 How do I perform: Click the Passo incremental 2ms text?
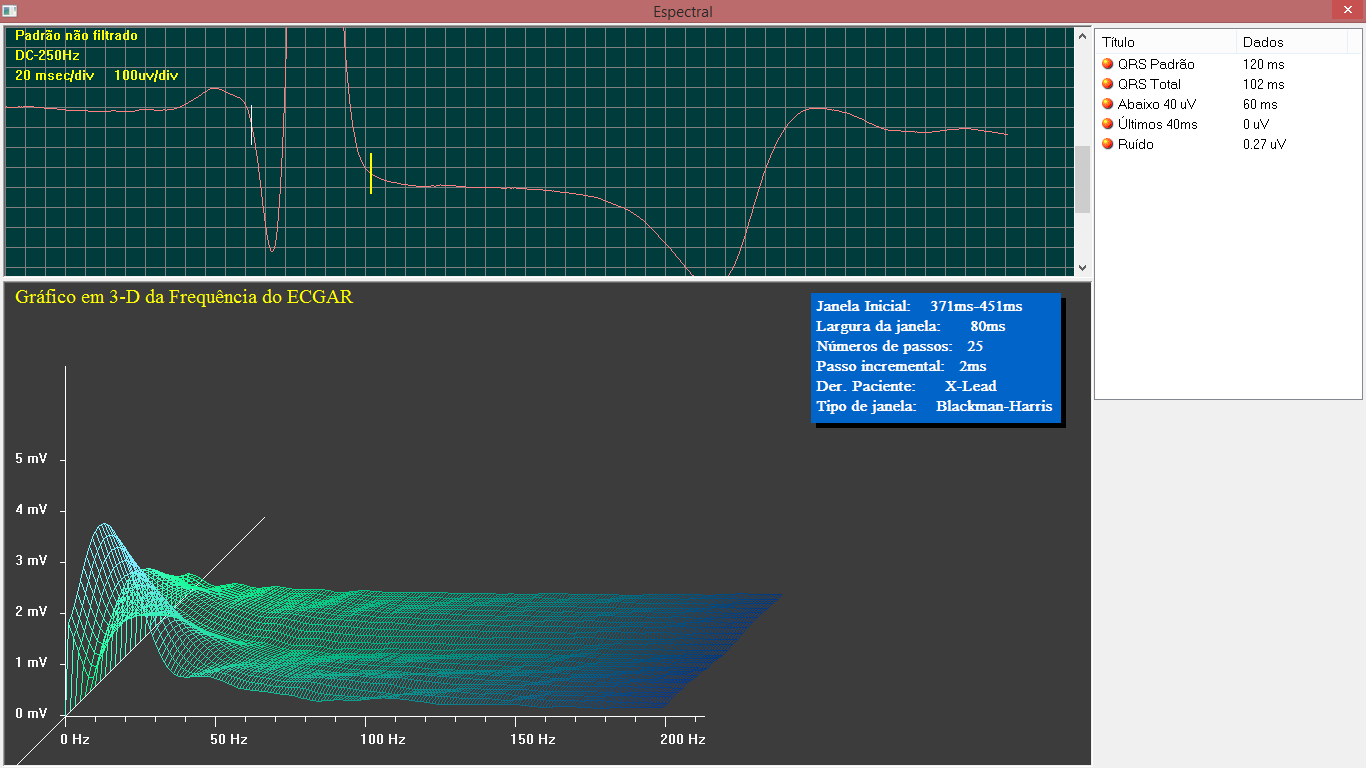point(901,366)
